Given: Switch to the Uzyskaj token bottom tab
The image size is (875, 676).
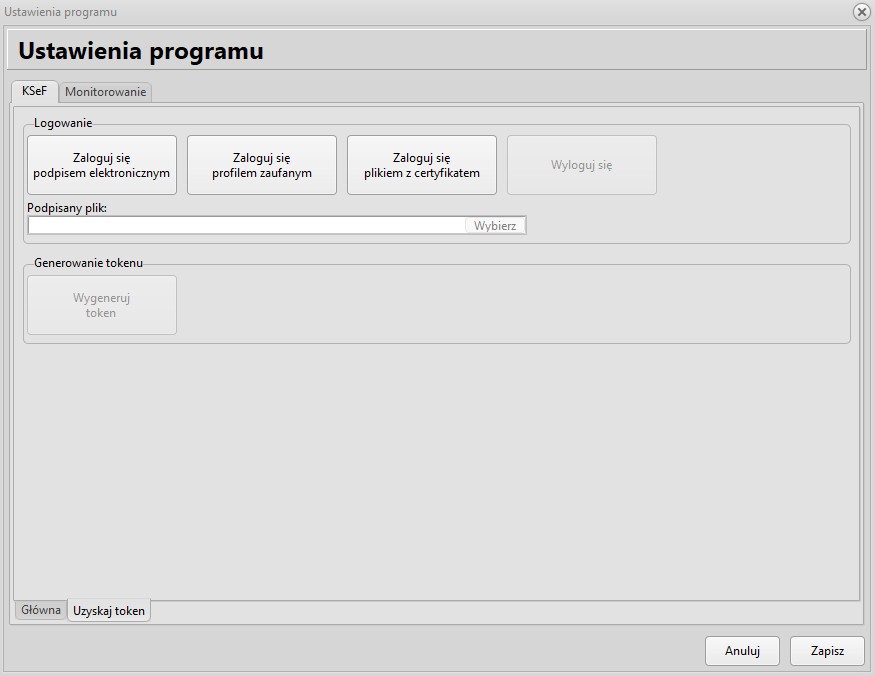Looking at the screenshot, I should [x=109, y=611].
